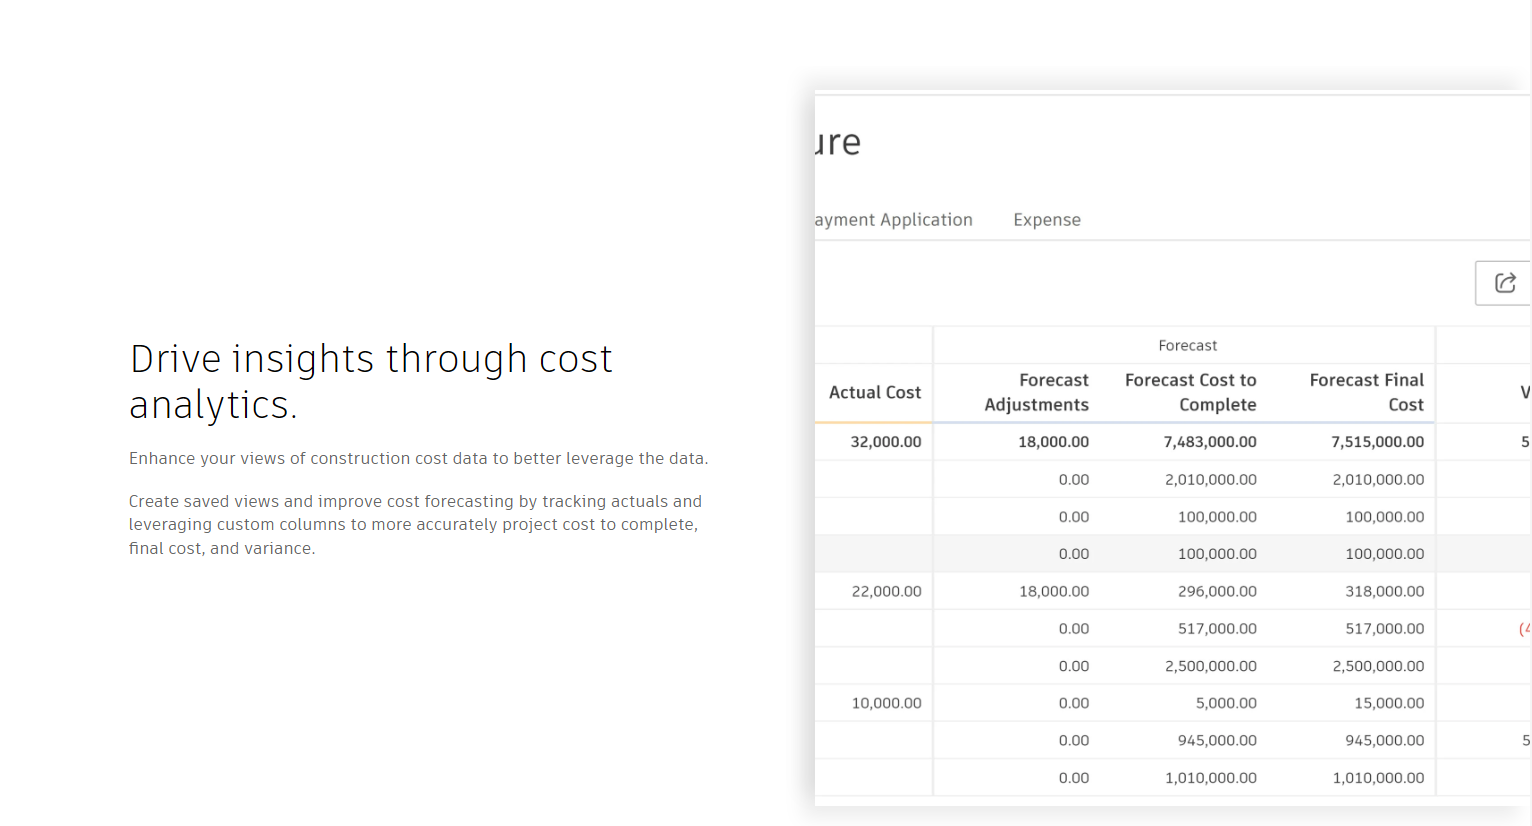Select the Forecast Cost to Complete header
Image resolution: width=1532 pixels, height=826 pixels.
click(1190, 393)
